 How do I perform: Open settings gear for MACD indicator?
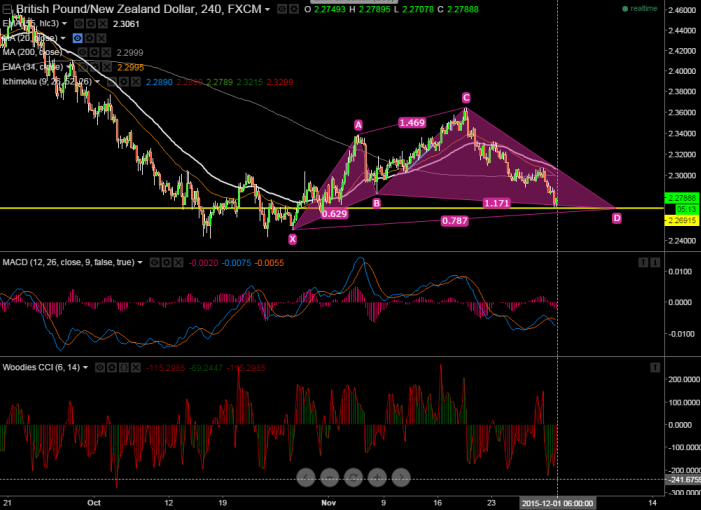[166, 262]
